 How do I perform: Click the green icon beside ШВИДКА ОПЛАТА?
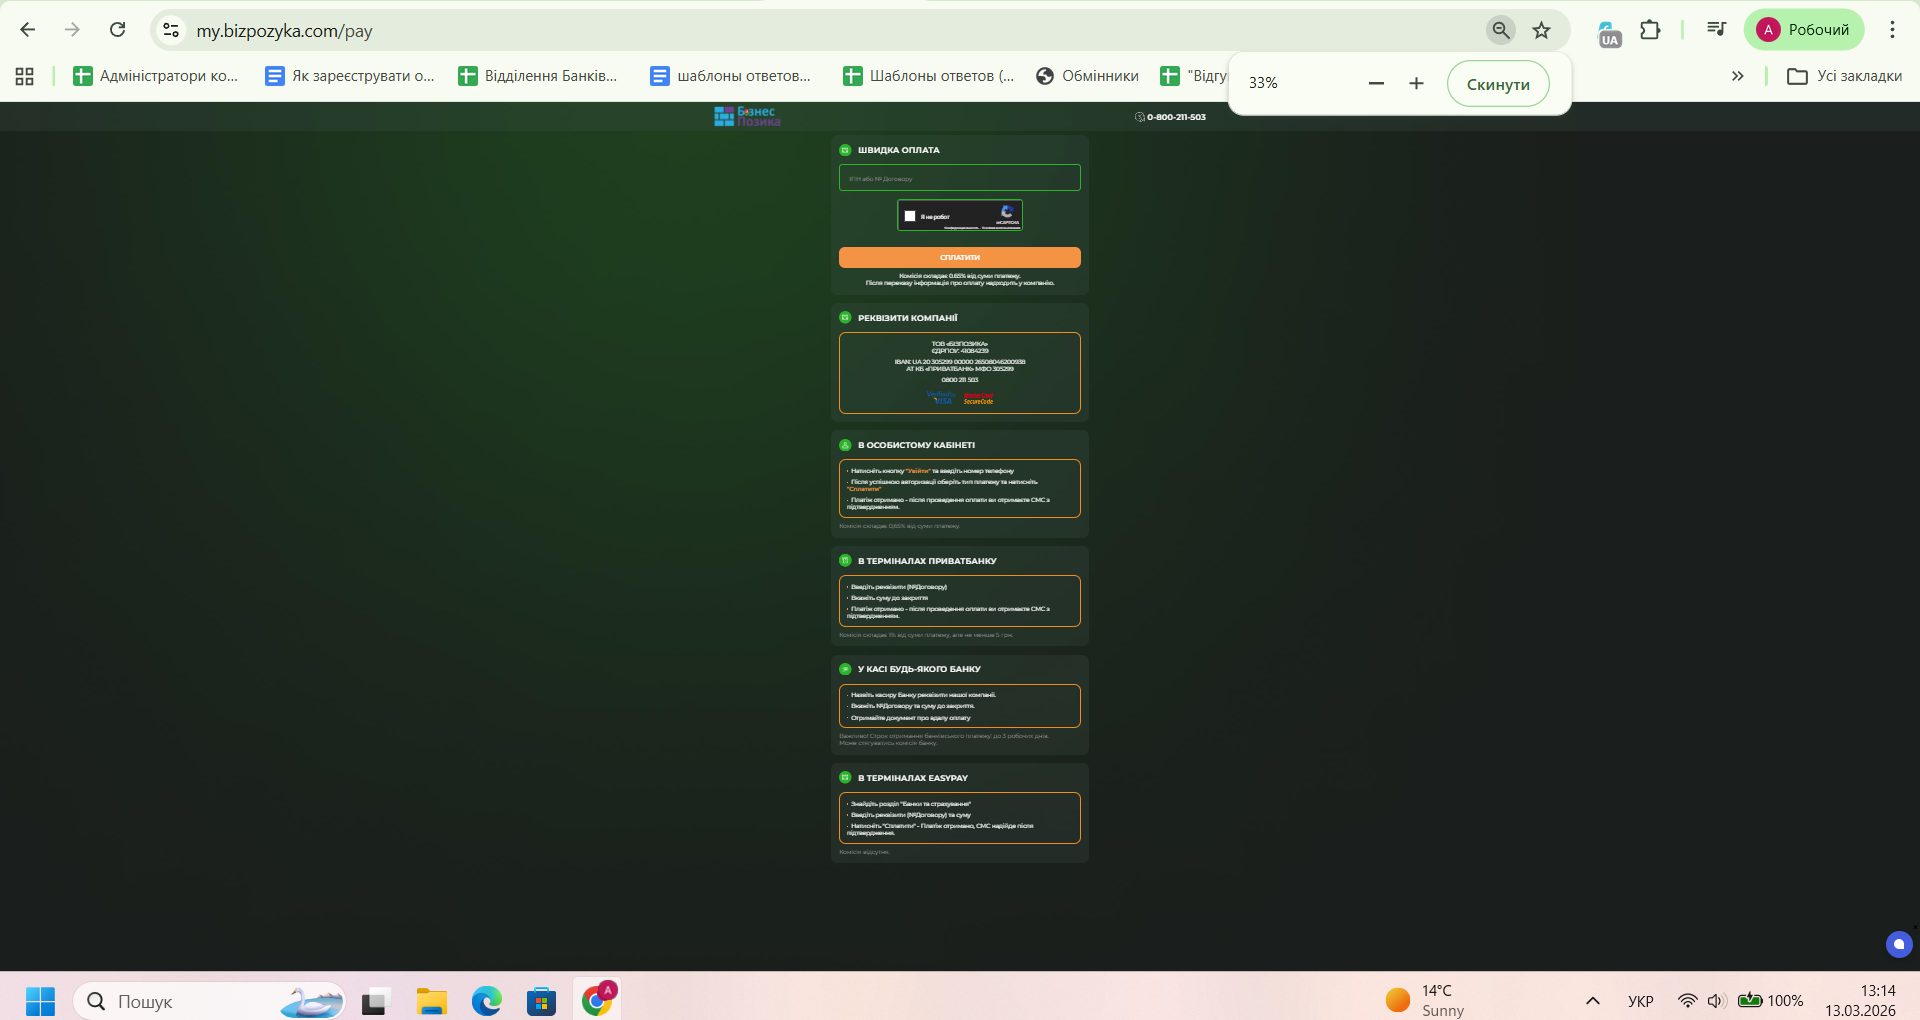[x=845, y=150]
